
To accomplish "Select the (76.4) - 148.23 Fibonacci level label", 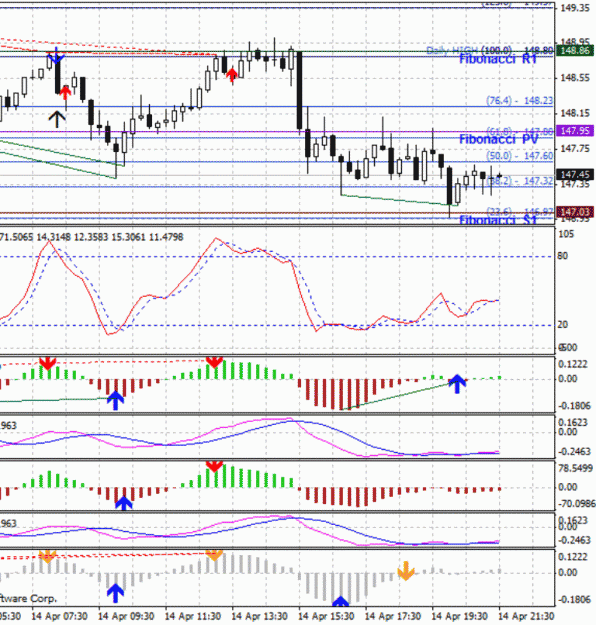I will point(519,100).
